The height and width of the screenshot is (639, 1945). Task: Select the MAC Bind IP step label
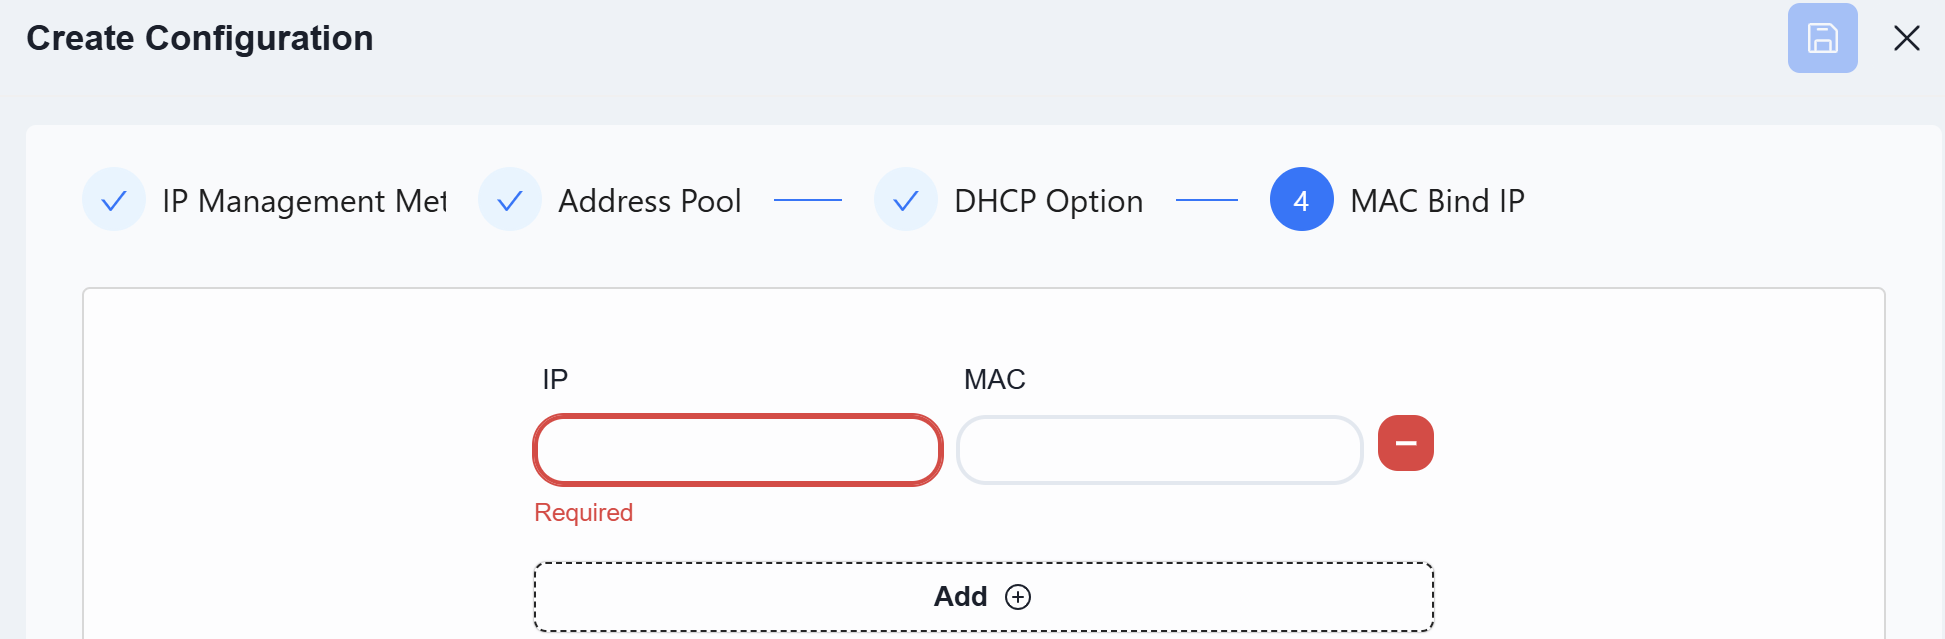(1437, 201)
